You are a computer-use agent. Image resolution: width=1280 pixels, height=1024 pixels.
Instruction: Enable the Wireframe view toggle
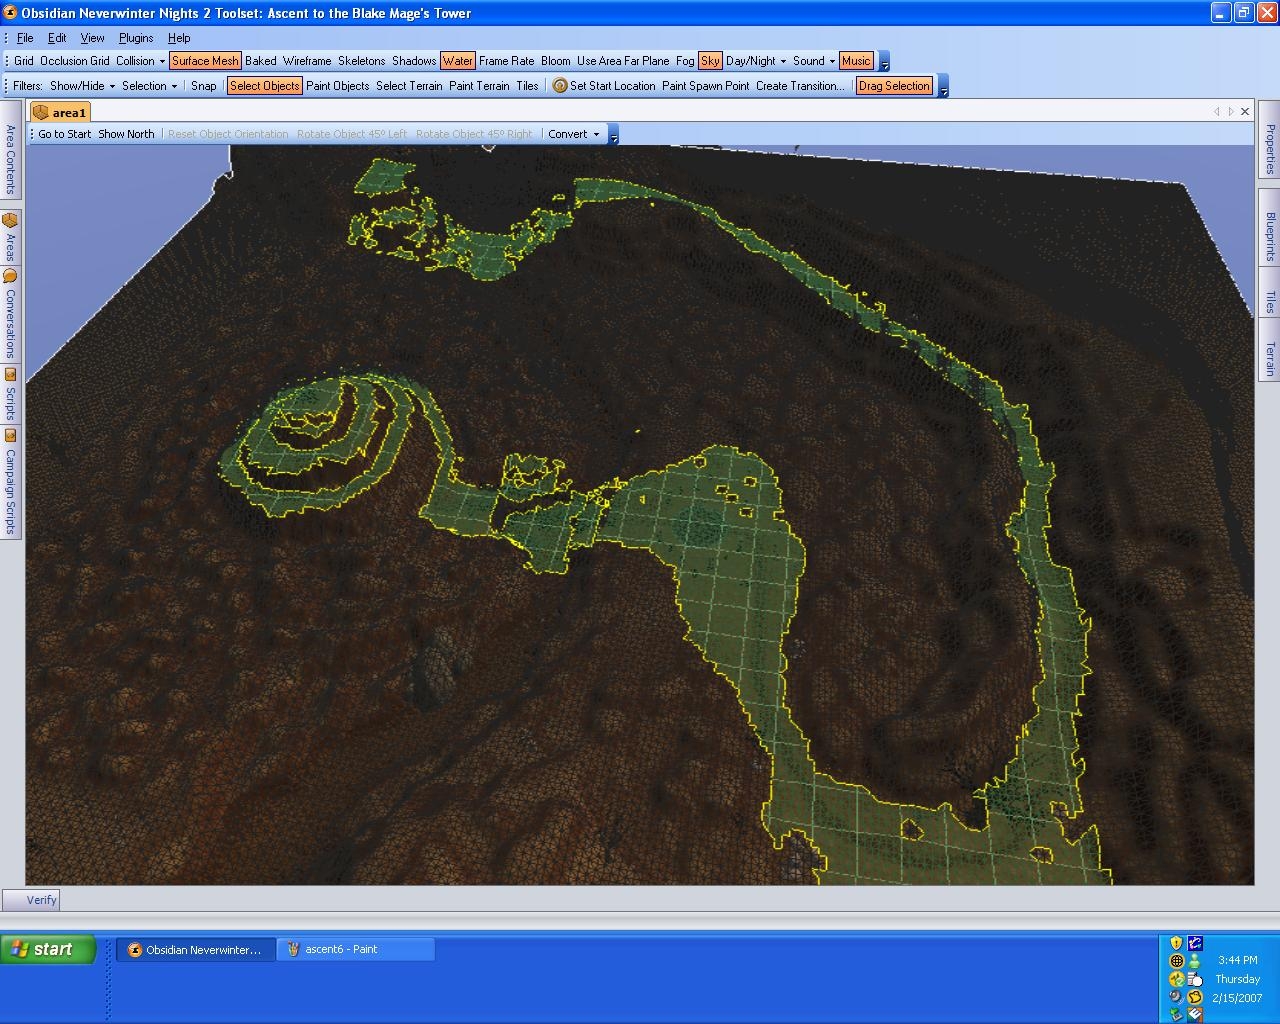pyautogui.click(x=306, y=61)
